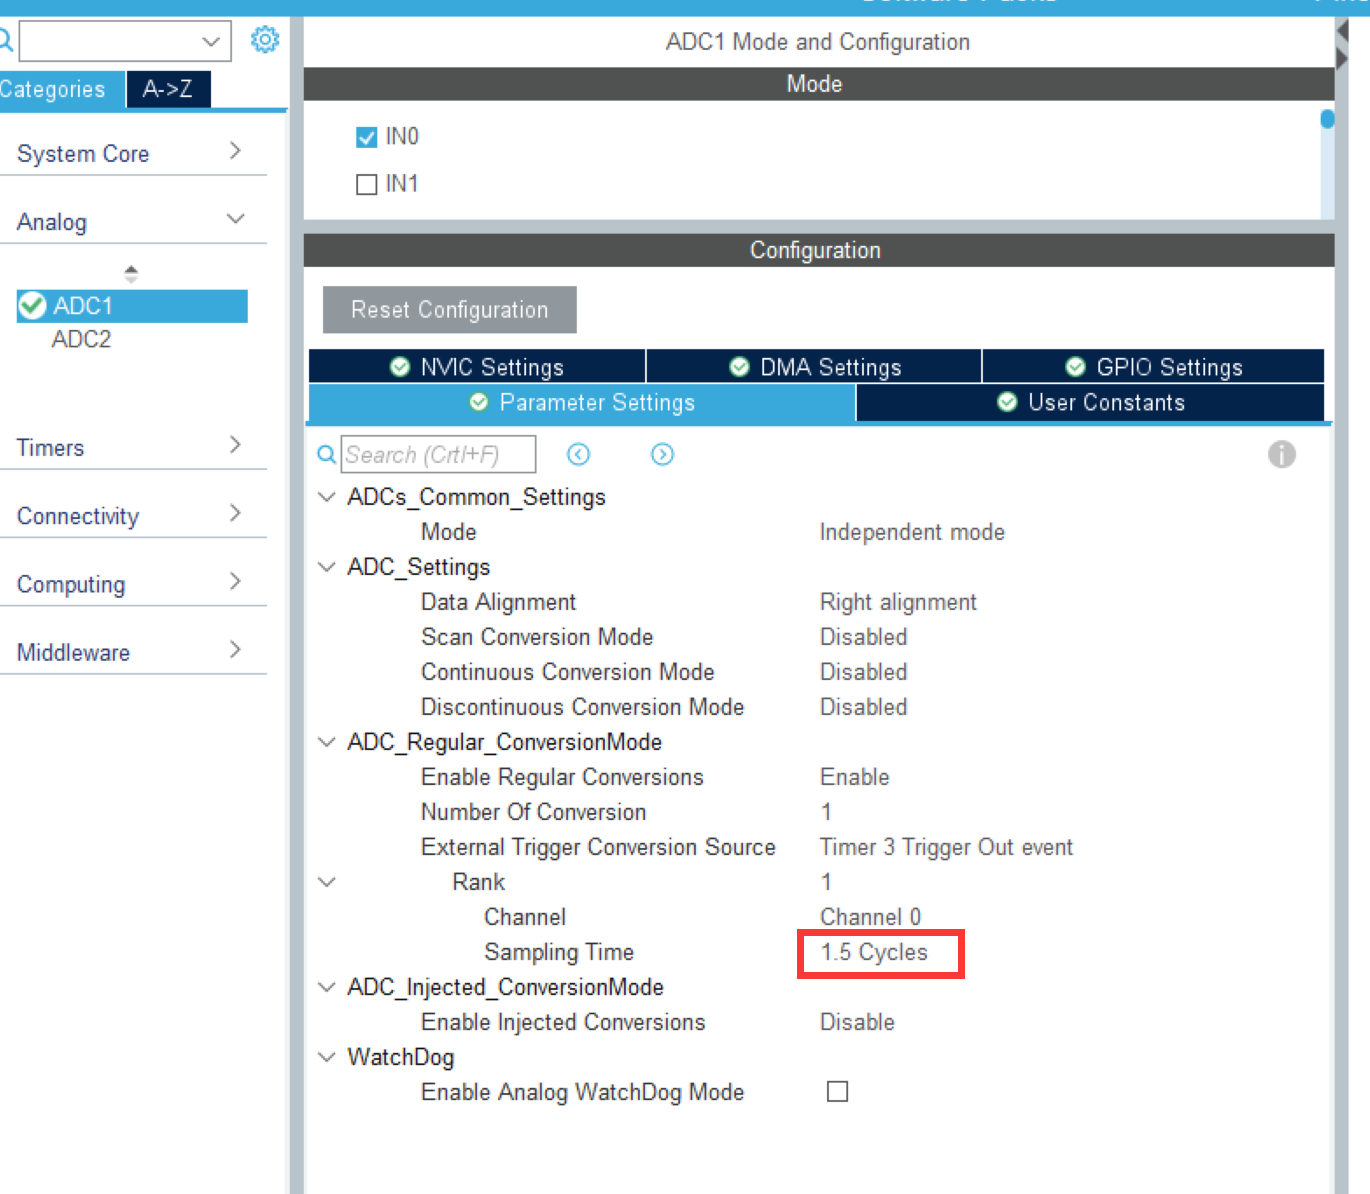
Task: Switch to the Categories tab
Action: (61, 89)
